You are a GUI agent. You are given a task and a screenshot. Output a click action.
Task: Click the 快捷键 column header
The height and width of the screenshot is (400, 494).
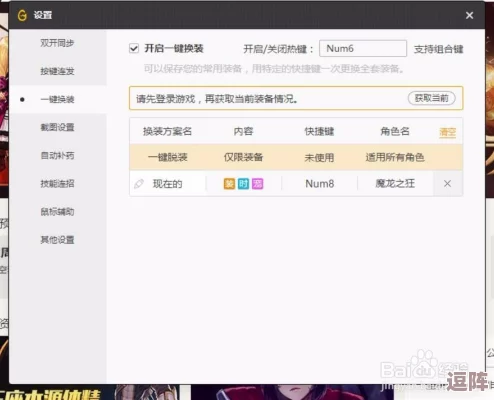click(x=319, y=131)
